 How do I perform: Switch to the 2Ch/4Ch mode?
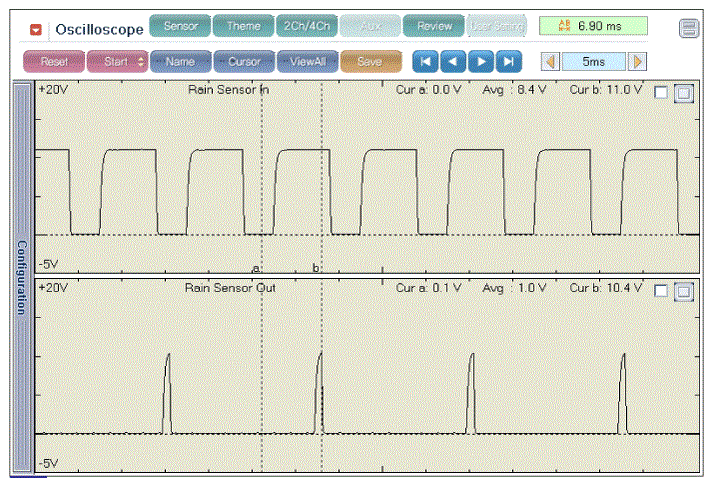(x=307, y=26)
